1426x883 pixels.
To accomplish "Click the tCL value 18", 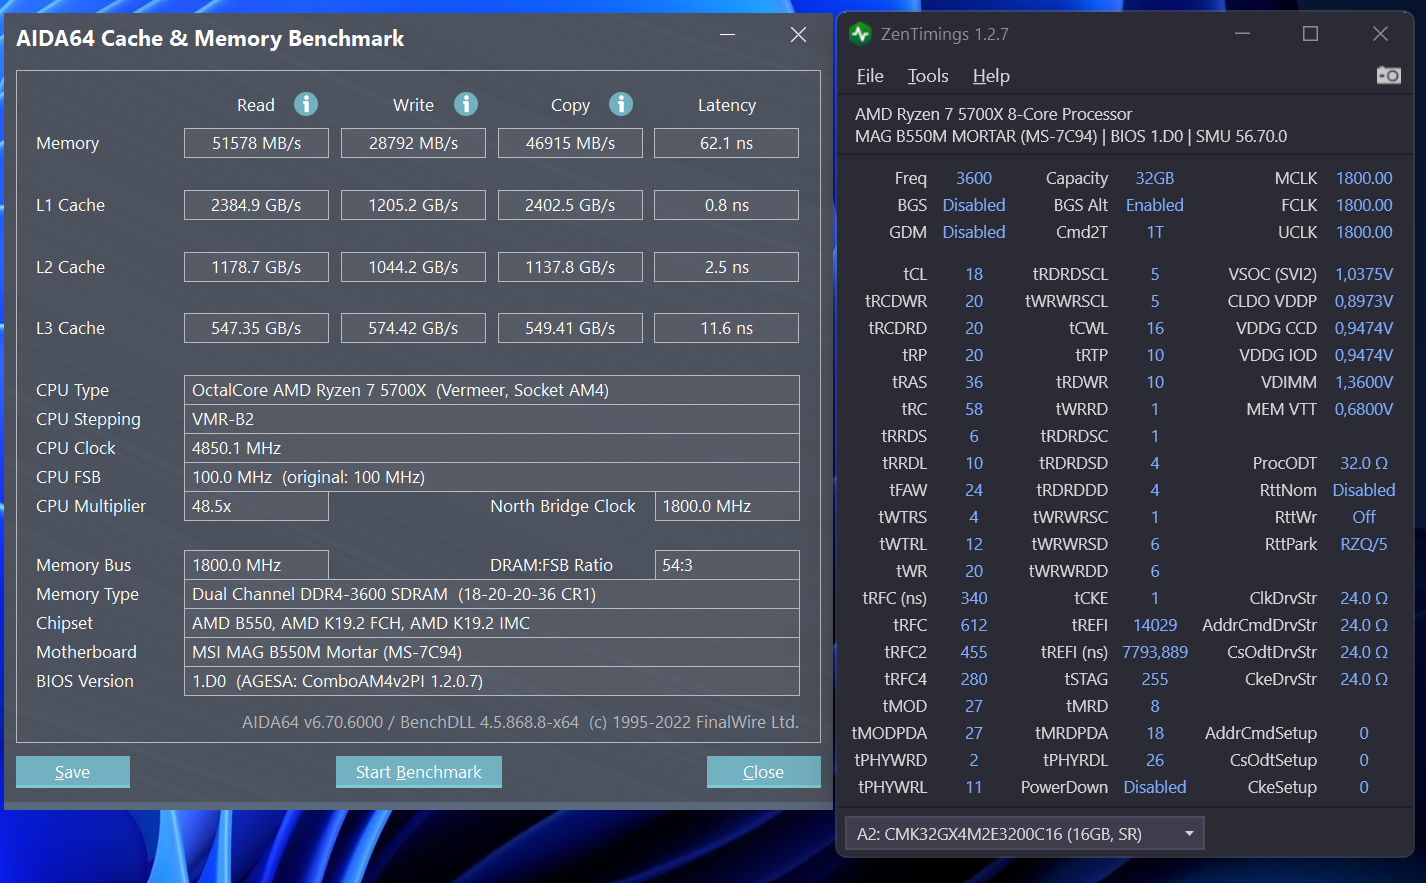I will coord(974,274).
